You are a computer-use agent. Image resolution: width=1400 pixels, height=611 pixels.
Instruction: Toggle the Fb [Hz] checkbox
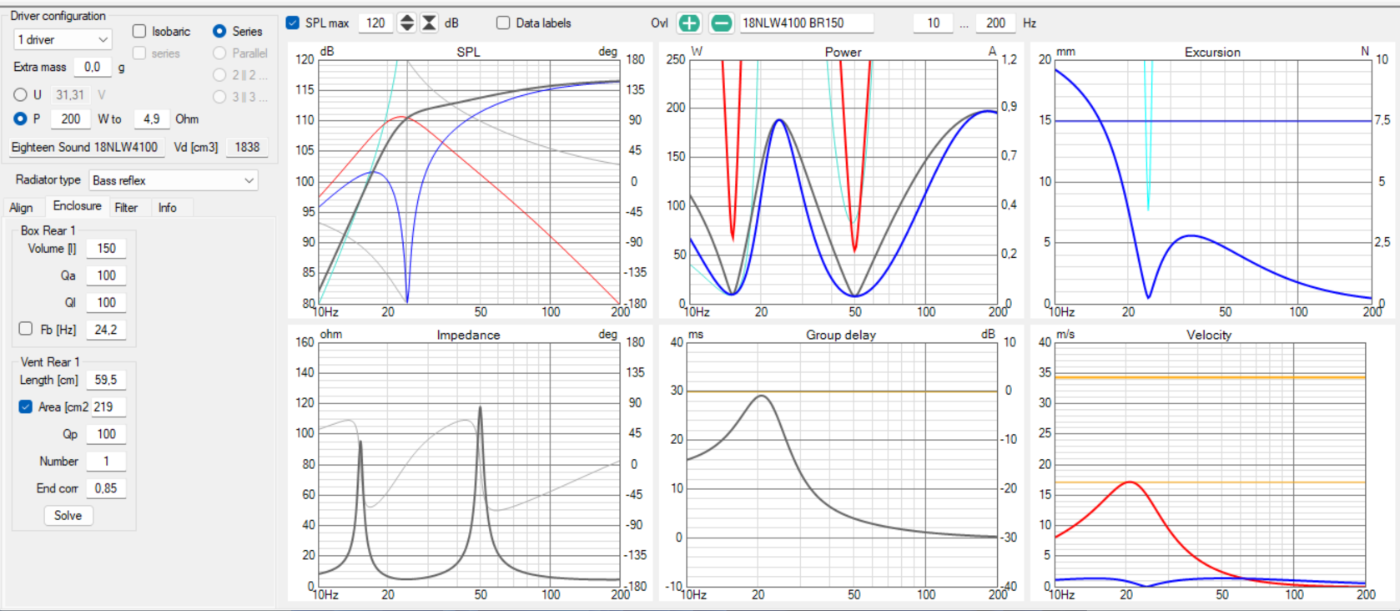click(26, 329)
